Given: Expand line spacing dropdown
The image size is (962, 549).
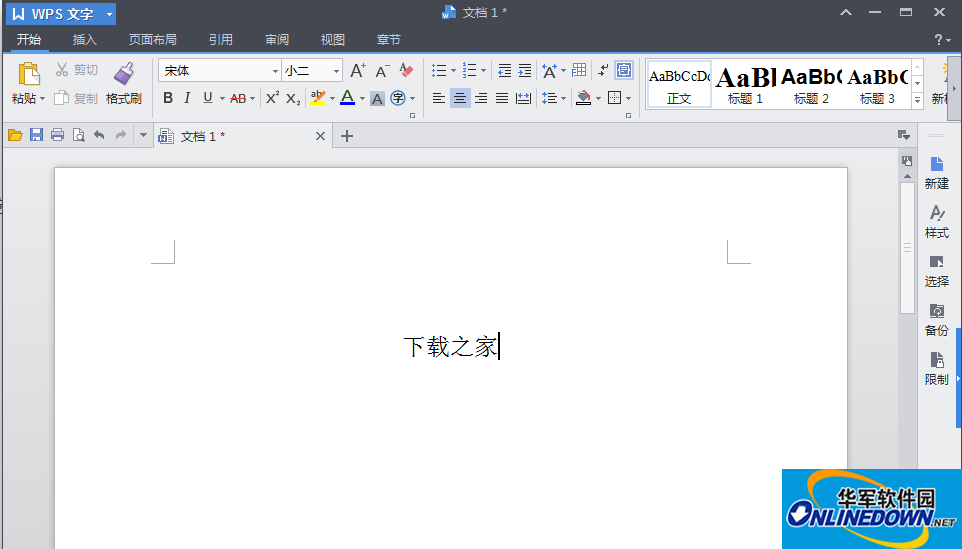Looking at the screenshot, I should [563, 98].
